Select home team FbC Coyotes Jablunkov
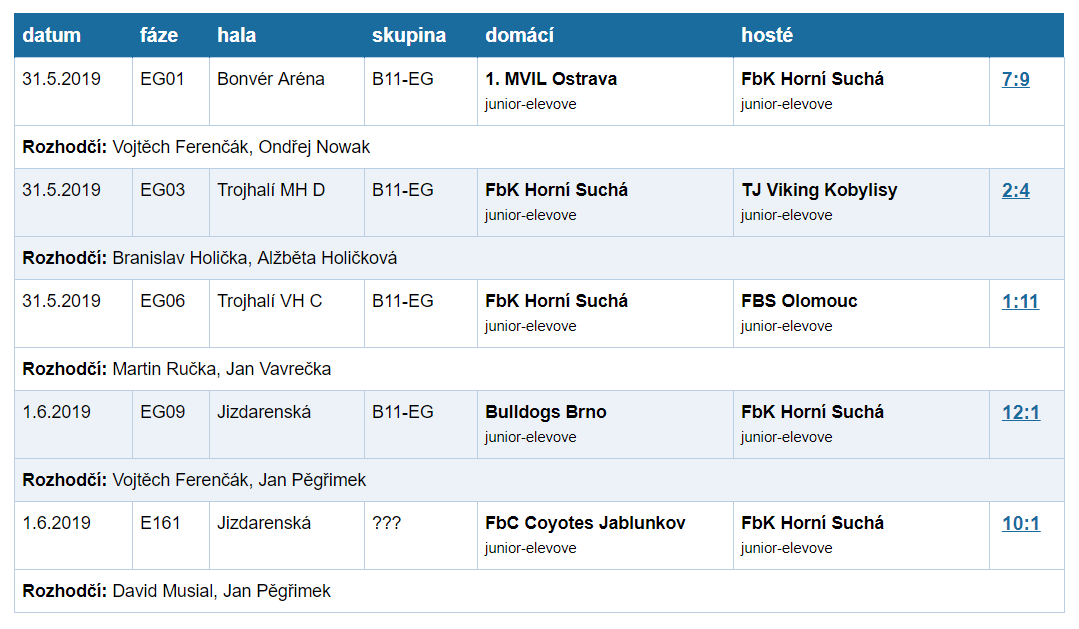Viewport: 1079px width, 629px height. point(585,523)
